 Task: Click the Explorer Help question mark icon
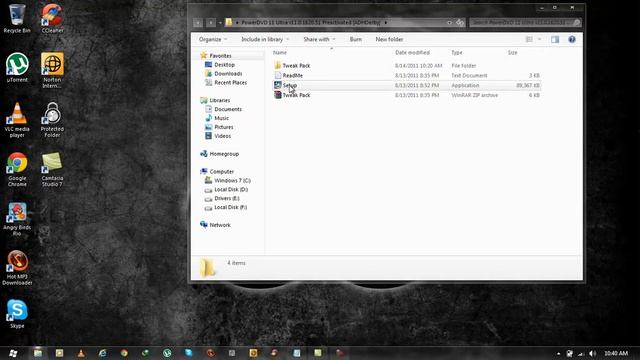[x=572, y=40]
